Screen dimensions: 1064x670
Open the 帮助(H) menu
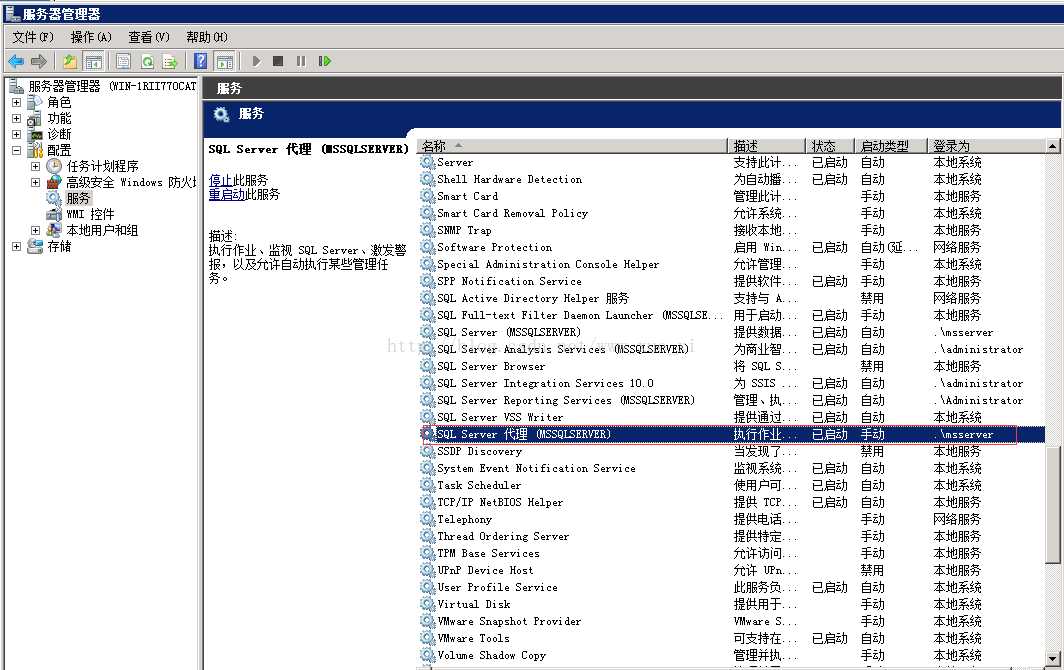point(207,37)
